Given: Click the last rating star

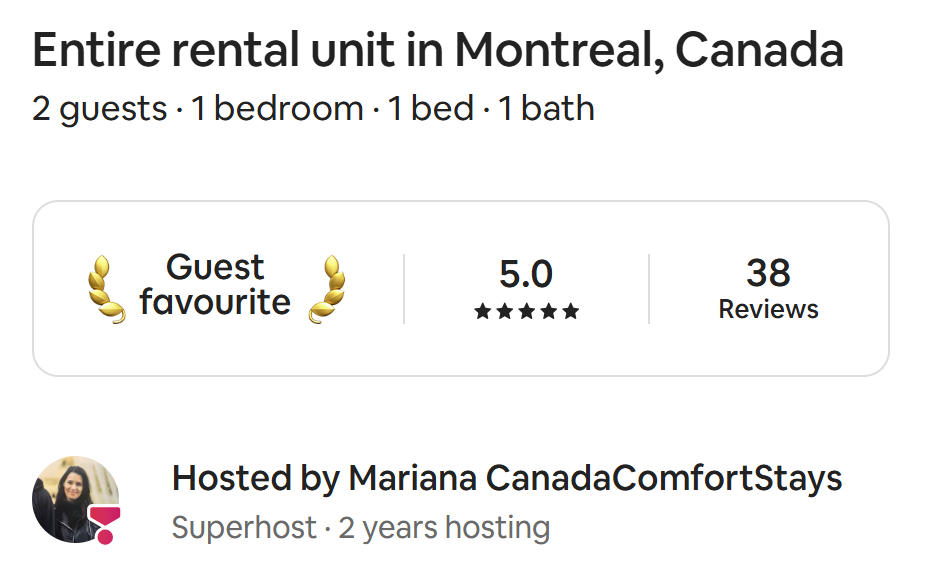Looking at the screenshot, I should 570,311.
